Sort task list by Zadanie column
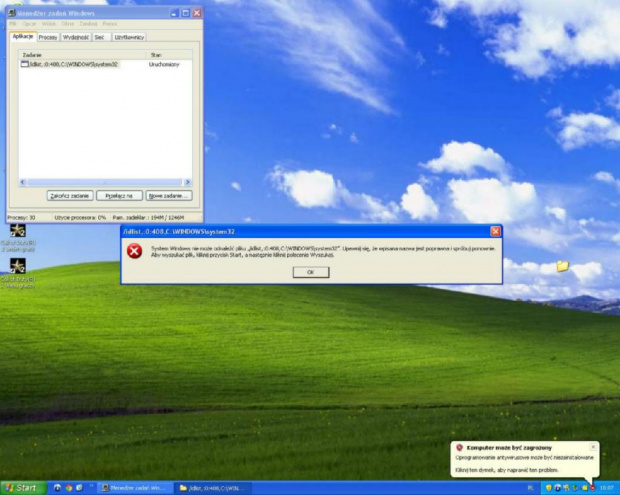 coord(82,55)
